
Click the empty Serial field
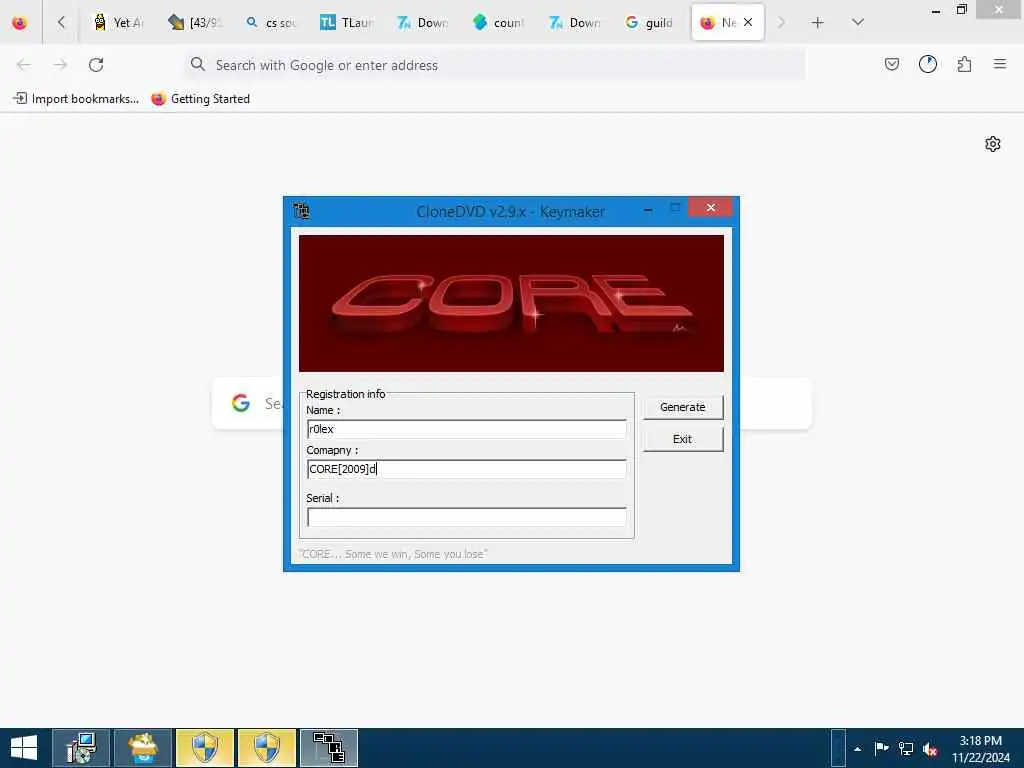[x=466, y=517]
